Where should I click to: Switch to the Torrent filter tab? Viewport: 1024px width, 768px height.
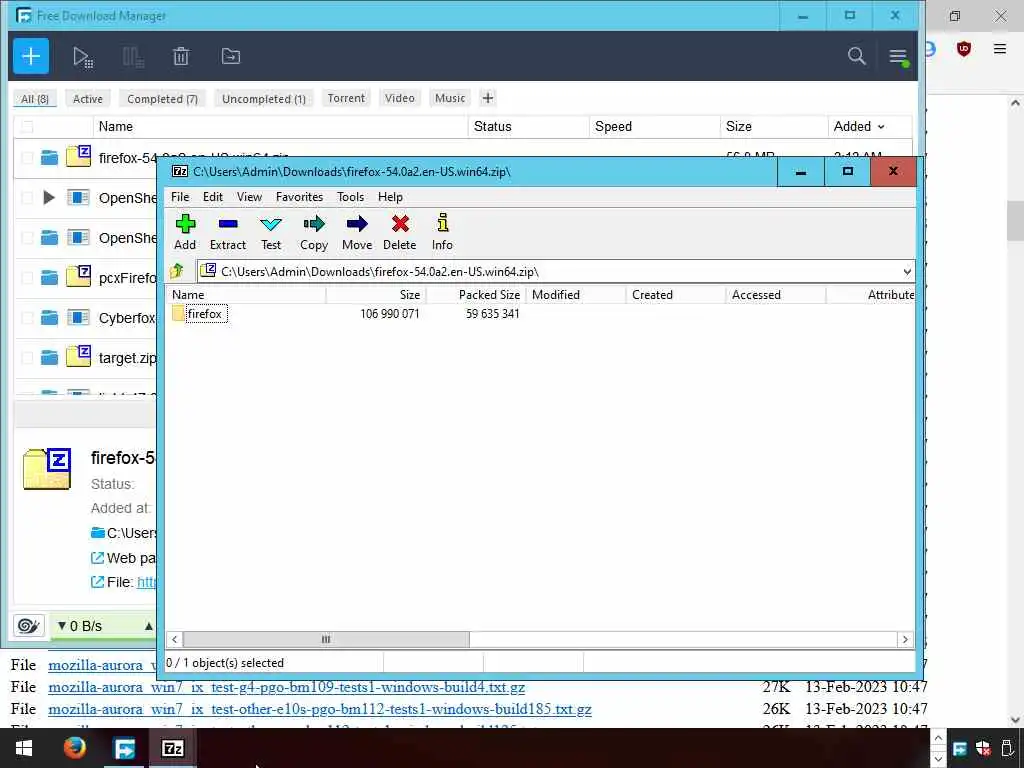click(x=346, y=98)
